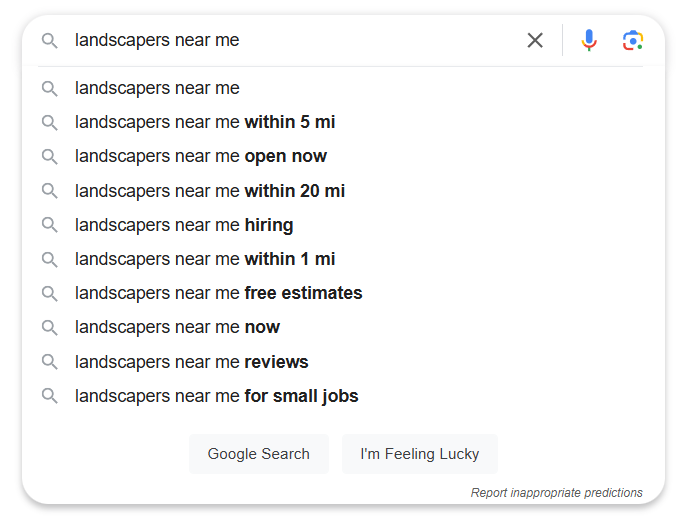Click magnifier icon beside 'within 5 mi' suggestion
Viewport: 689px width, 516px height.
click(x=50, y=123)
